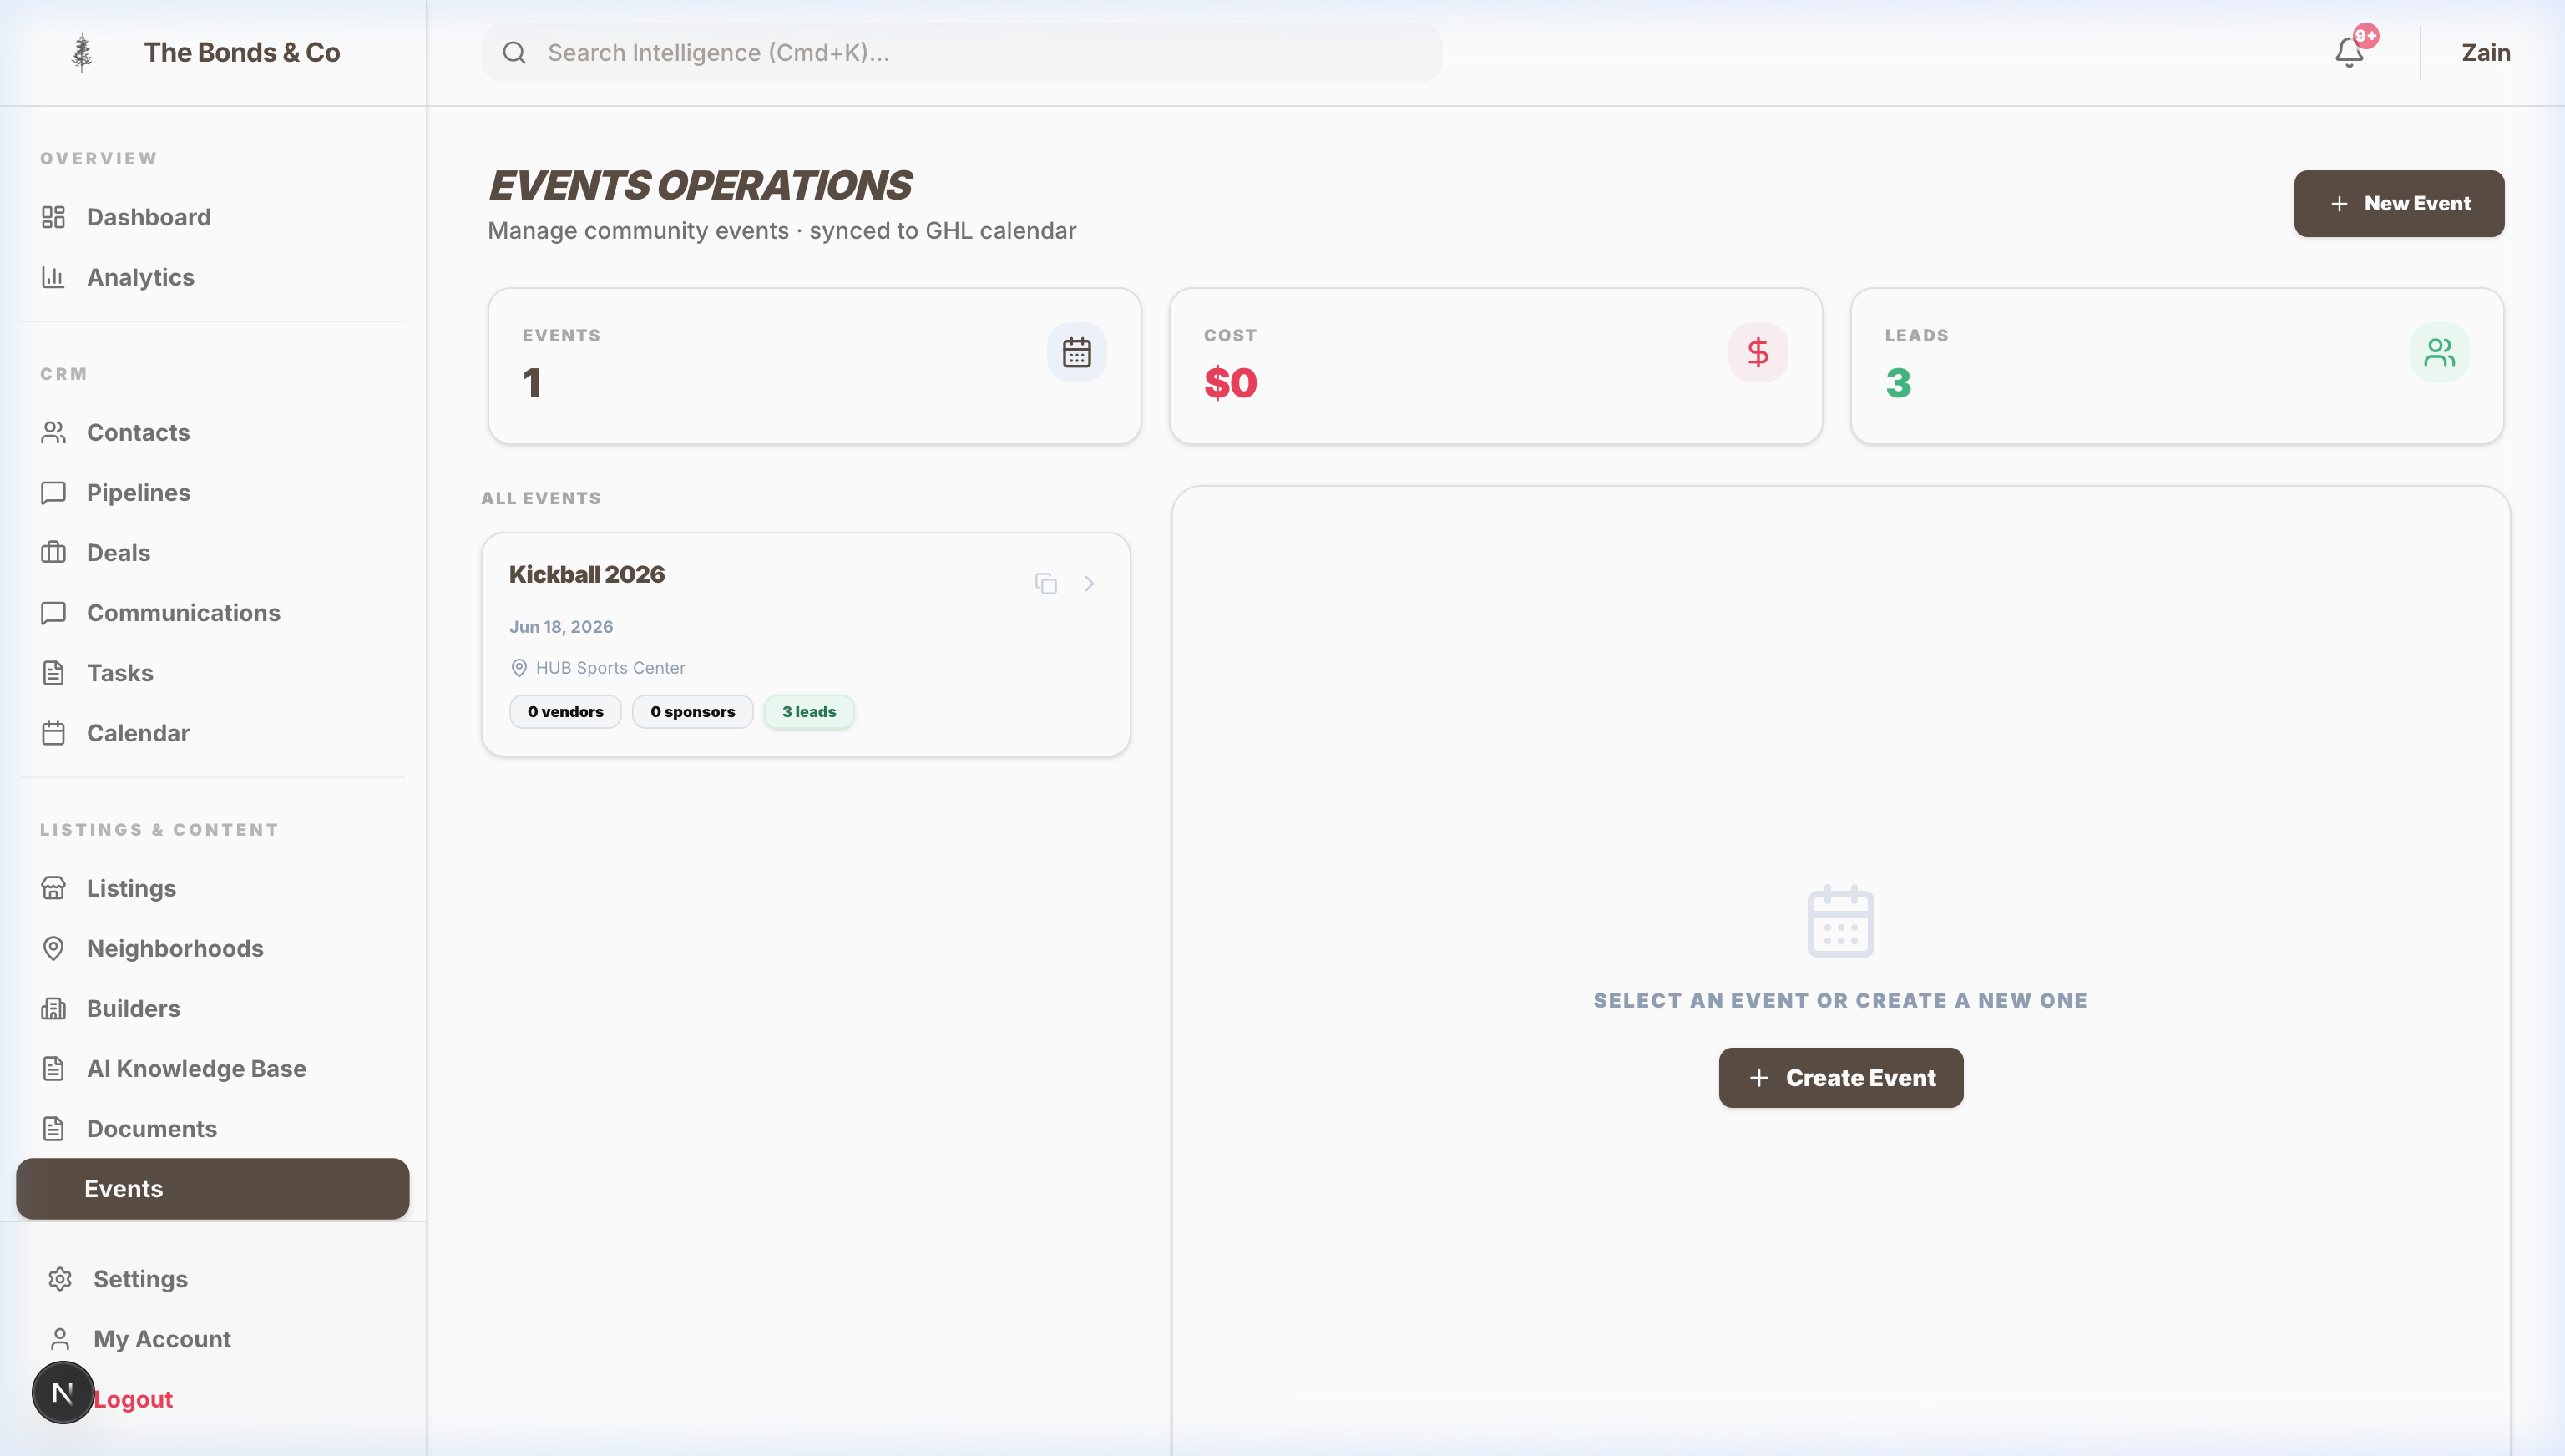Click the Communications chat icon
Image resolution: width=2565 pixels, height=1456 pixels.
click(53, 612)
